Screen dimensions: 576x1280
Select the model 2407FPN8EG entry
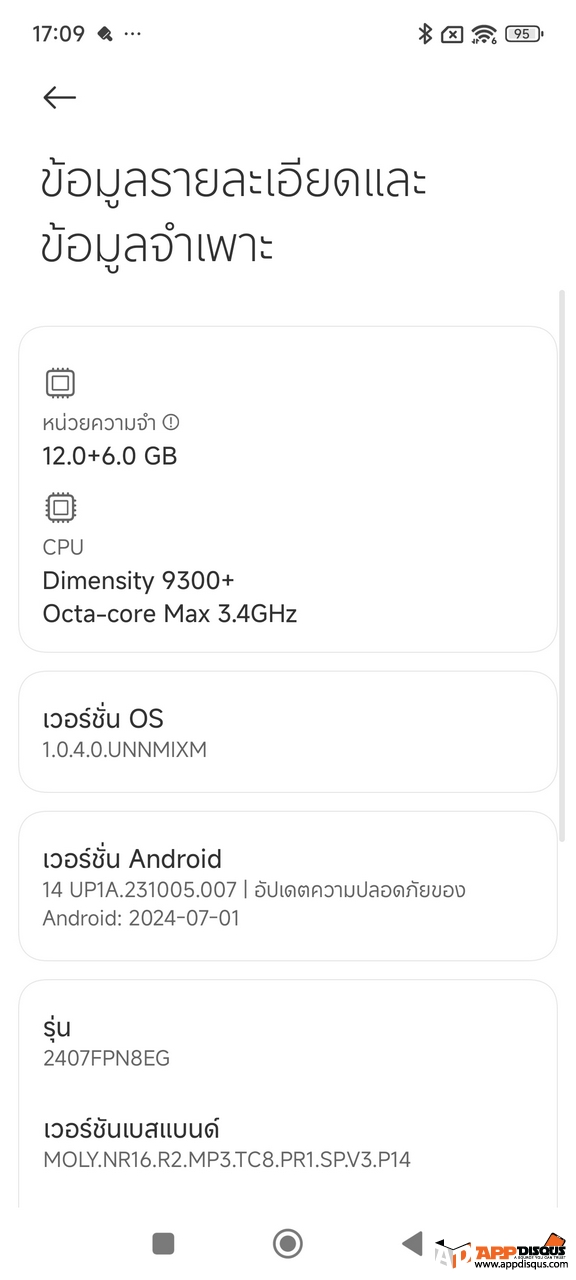pos(288,1041)
